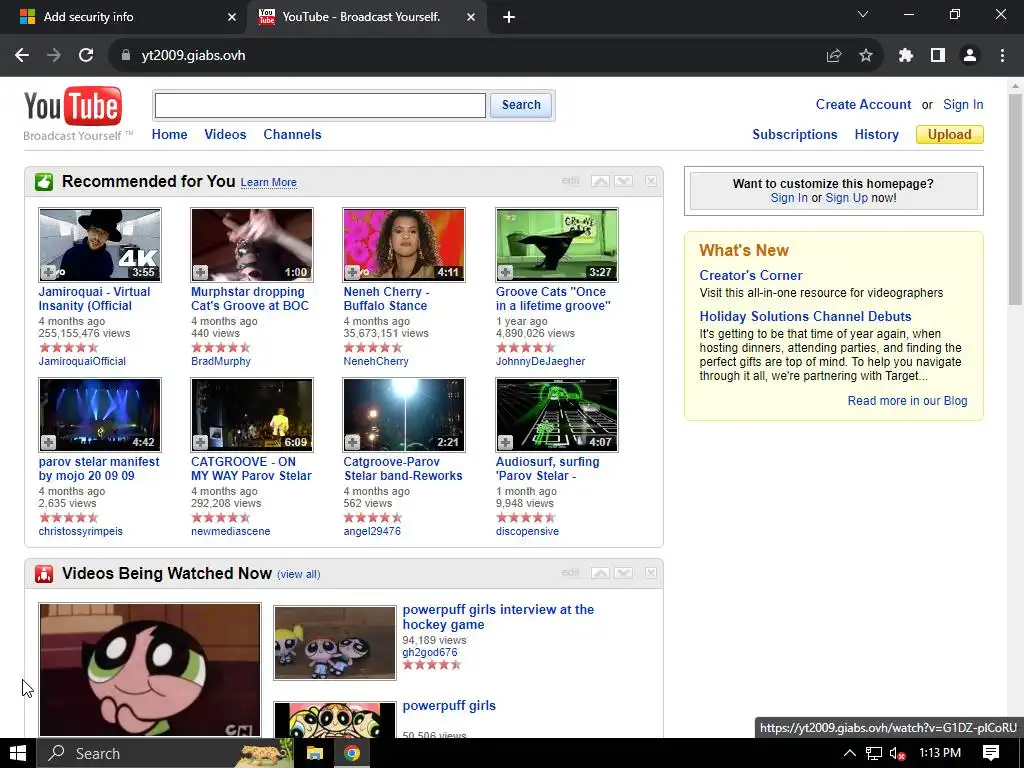
Task: Open the Chrome extensions puzzle icon
Action: tap(905, 56)
